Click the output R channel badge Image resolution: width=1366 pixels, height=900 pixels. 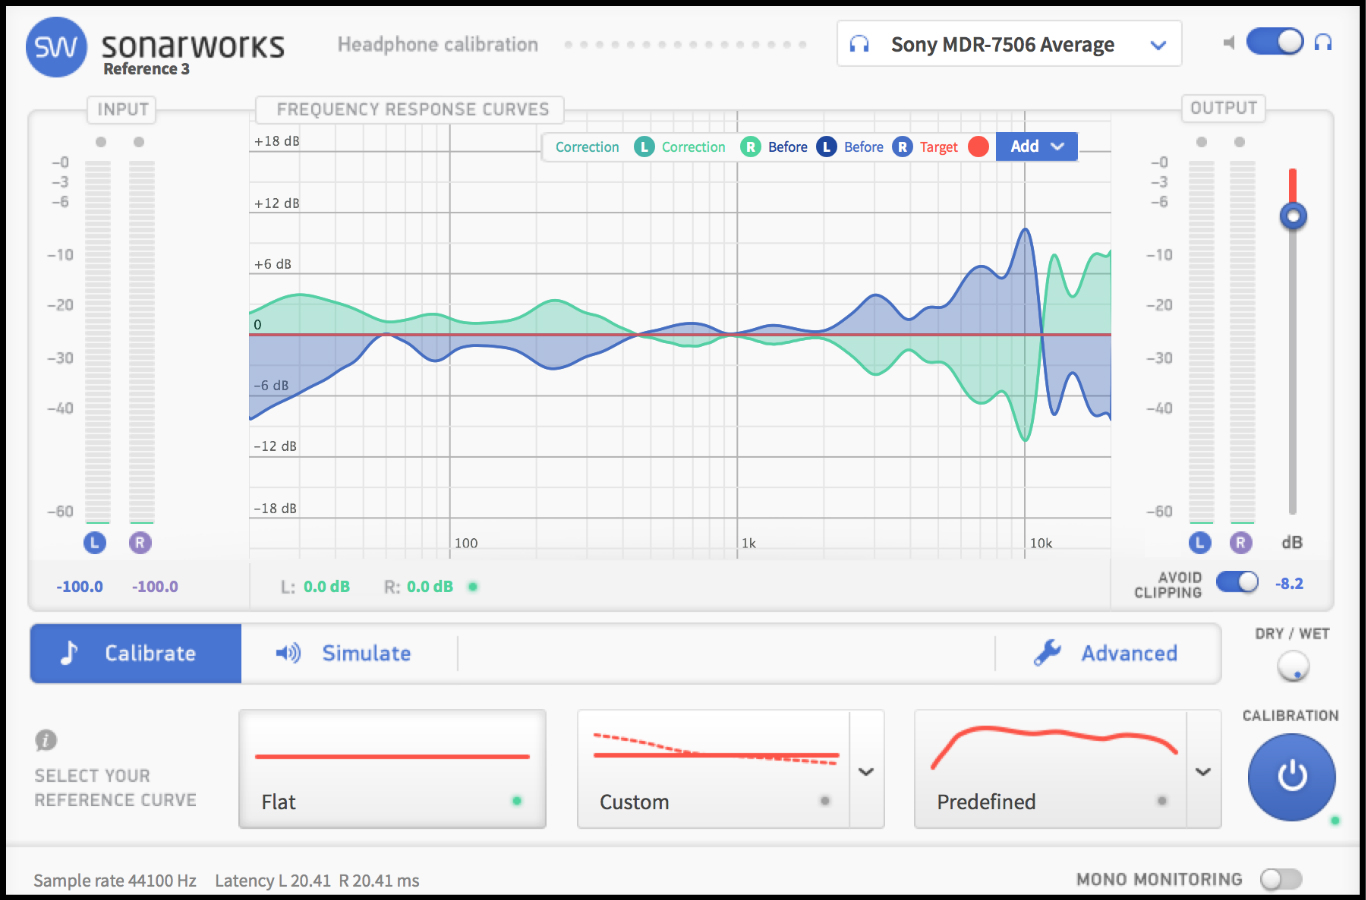pos(1241,542)
